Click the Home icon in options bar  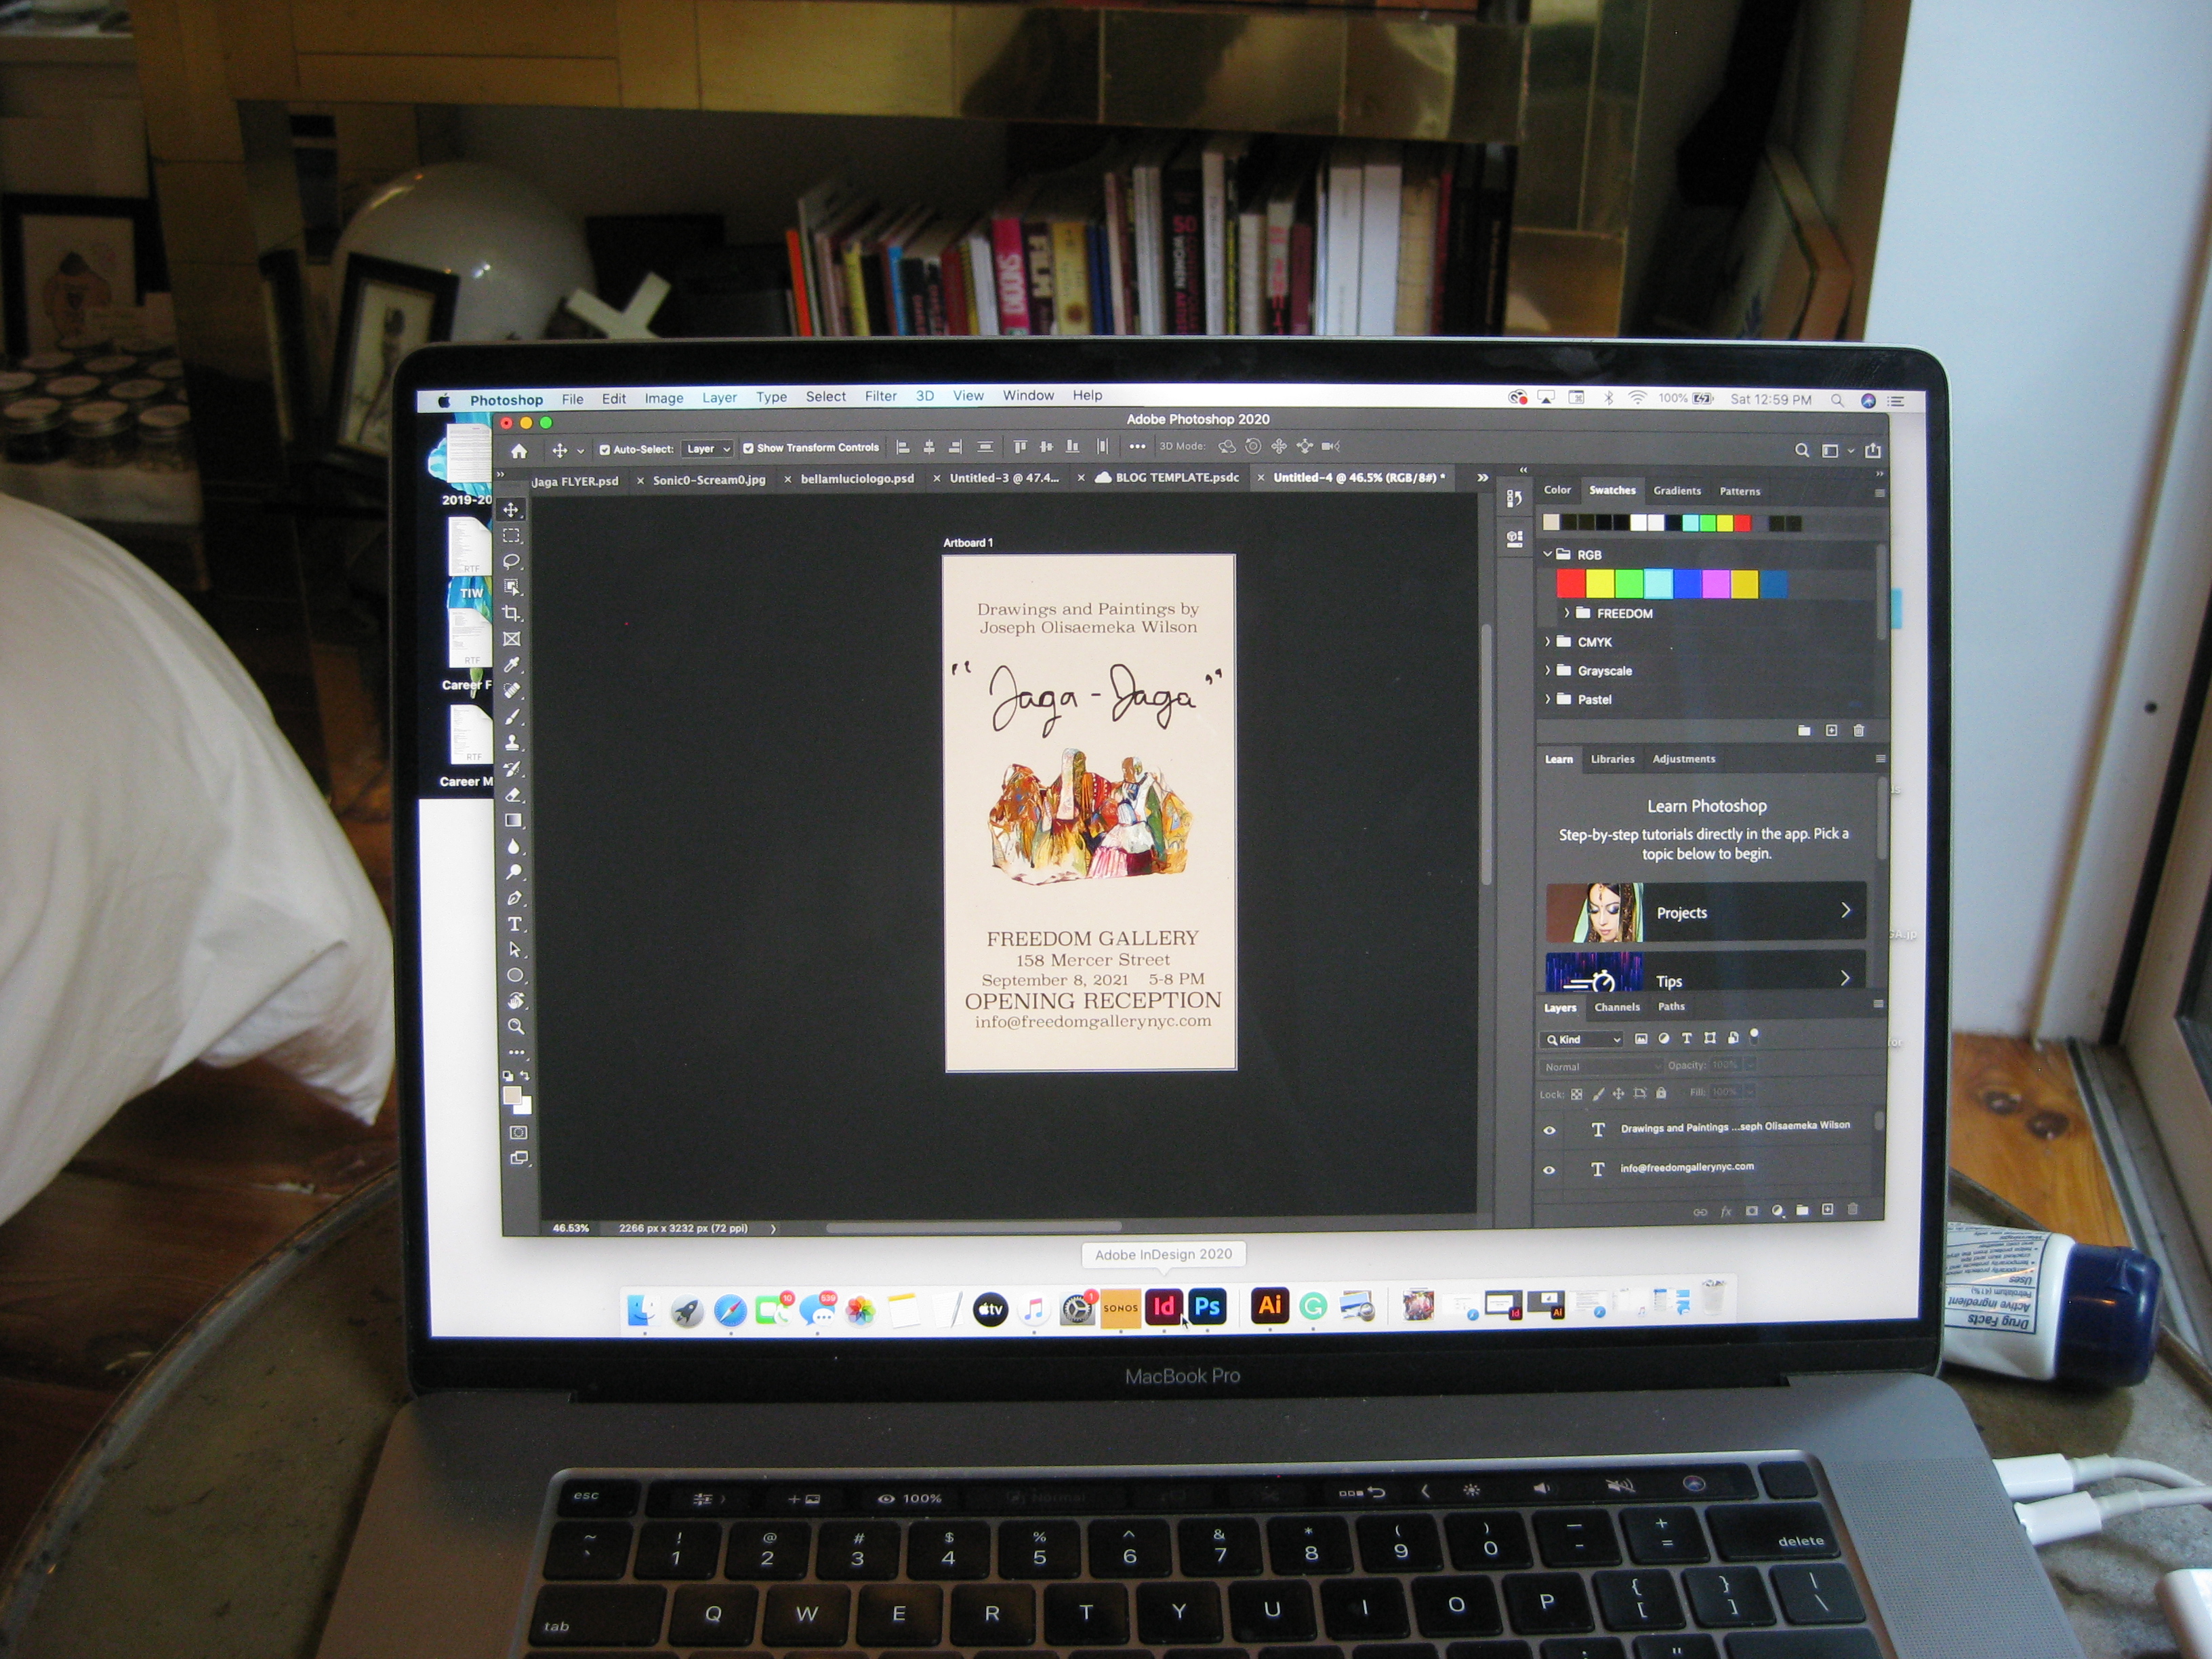(518, 451)
